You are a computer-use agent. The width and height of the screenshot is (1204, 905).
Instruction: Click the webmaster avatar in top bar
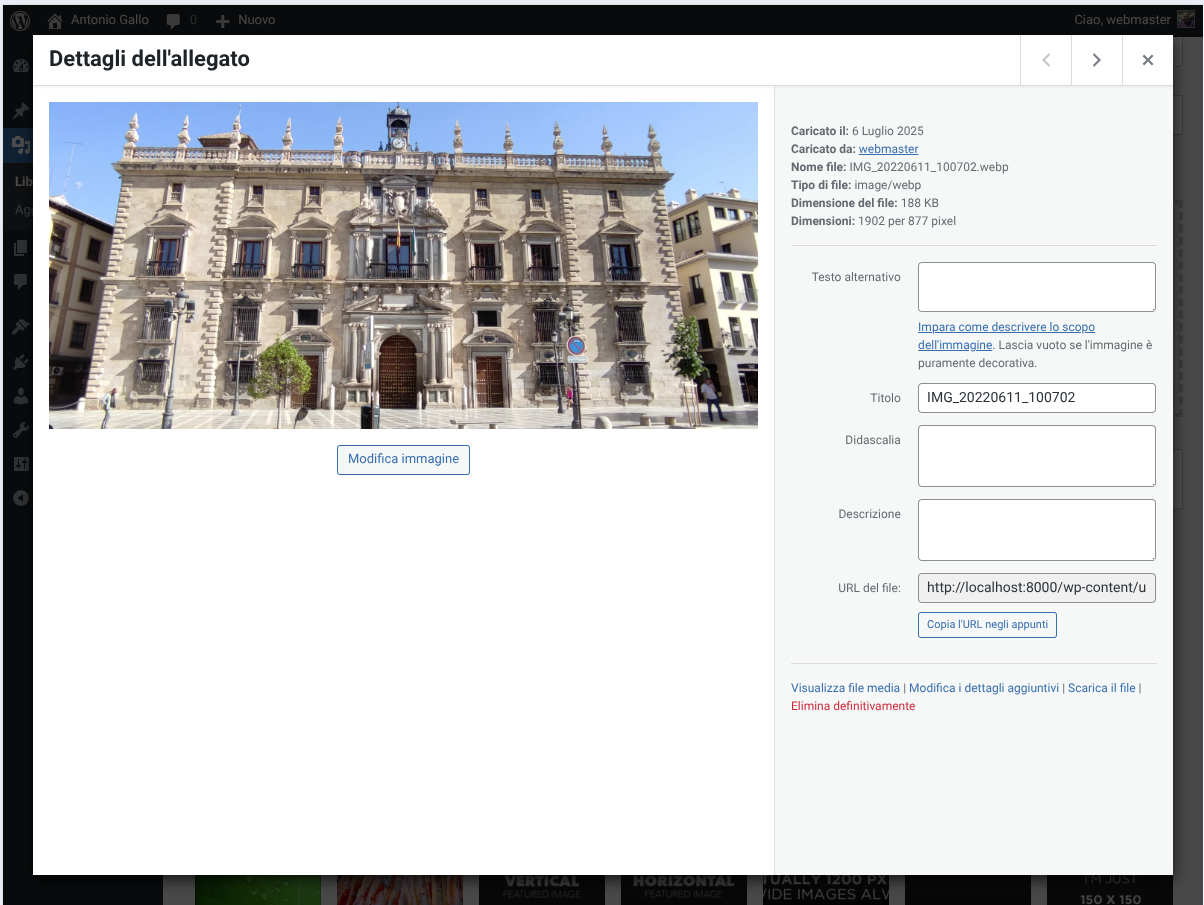[1185, 20]
